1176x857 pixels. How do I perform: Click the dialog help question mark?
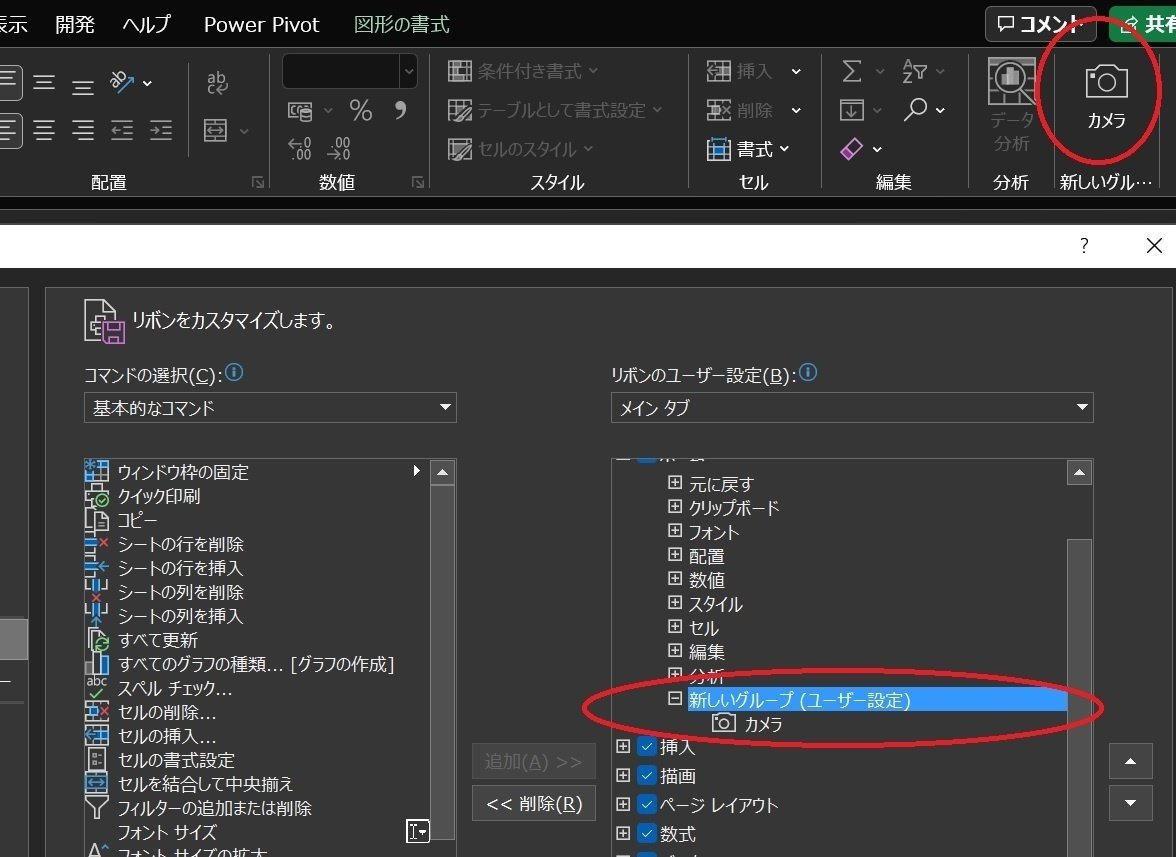(1084, 245)
